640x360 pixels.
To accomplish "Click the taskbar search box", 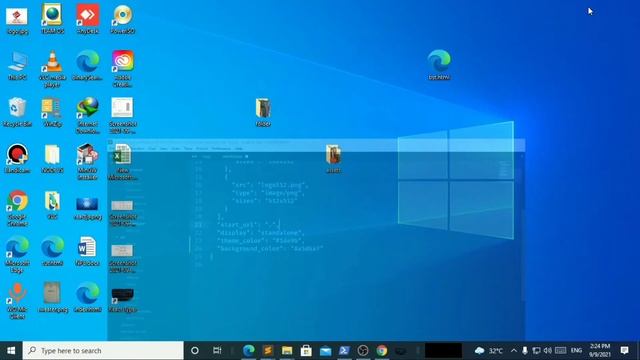I will (x=103, y=351).
